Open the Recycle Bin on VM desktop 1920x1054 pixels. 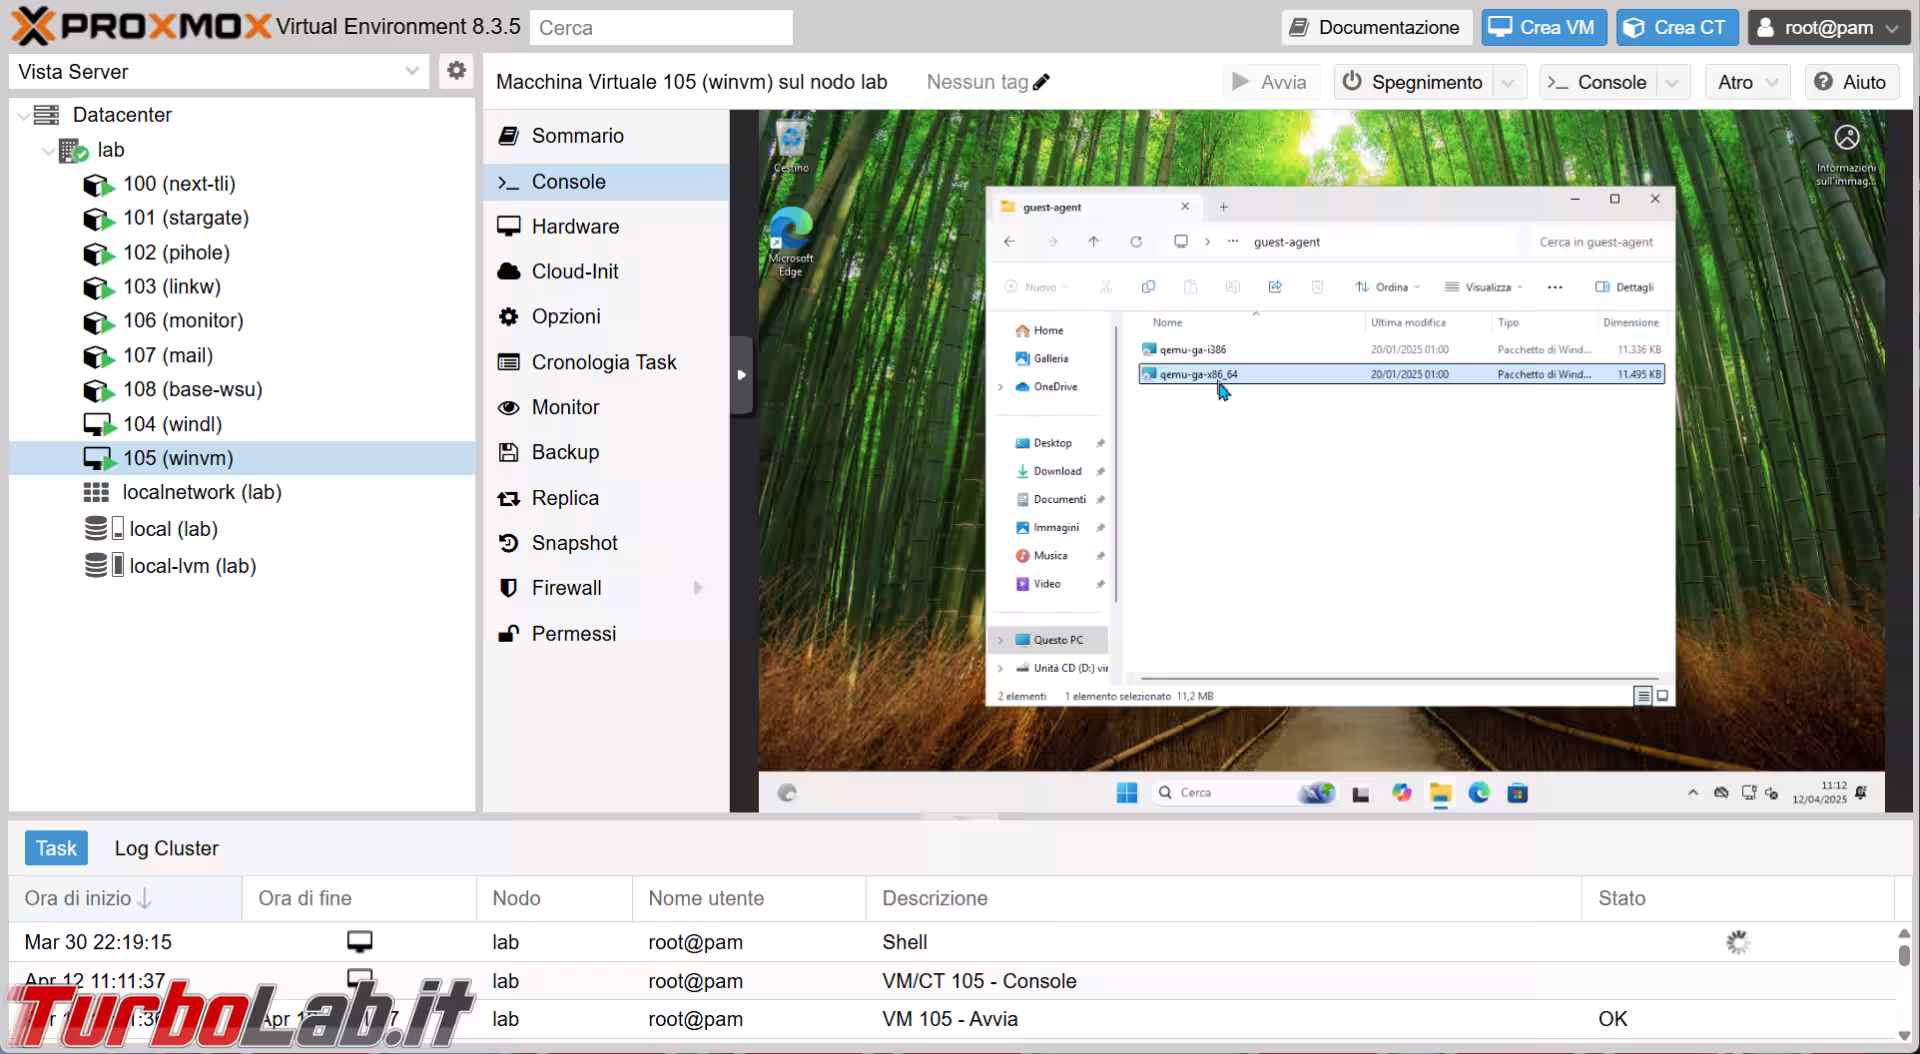coord(791,142)
